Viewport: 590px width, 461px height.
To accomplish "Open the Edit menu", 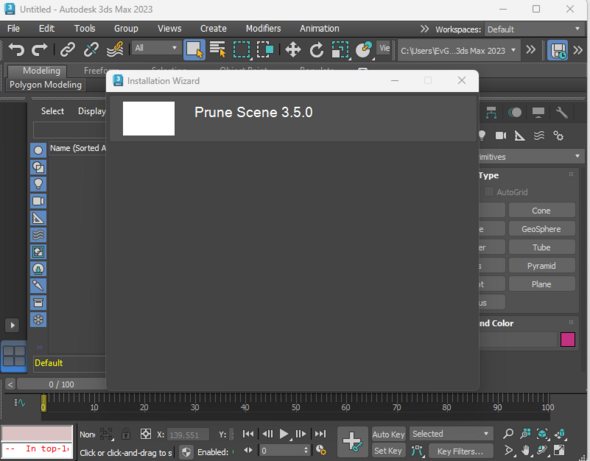I will 47,29.
